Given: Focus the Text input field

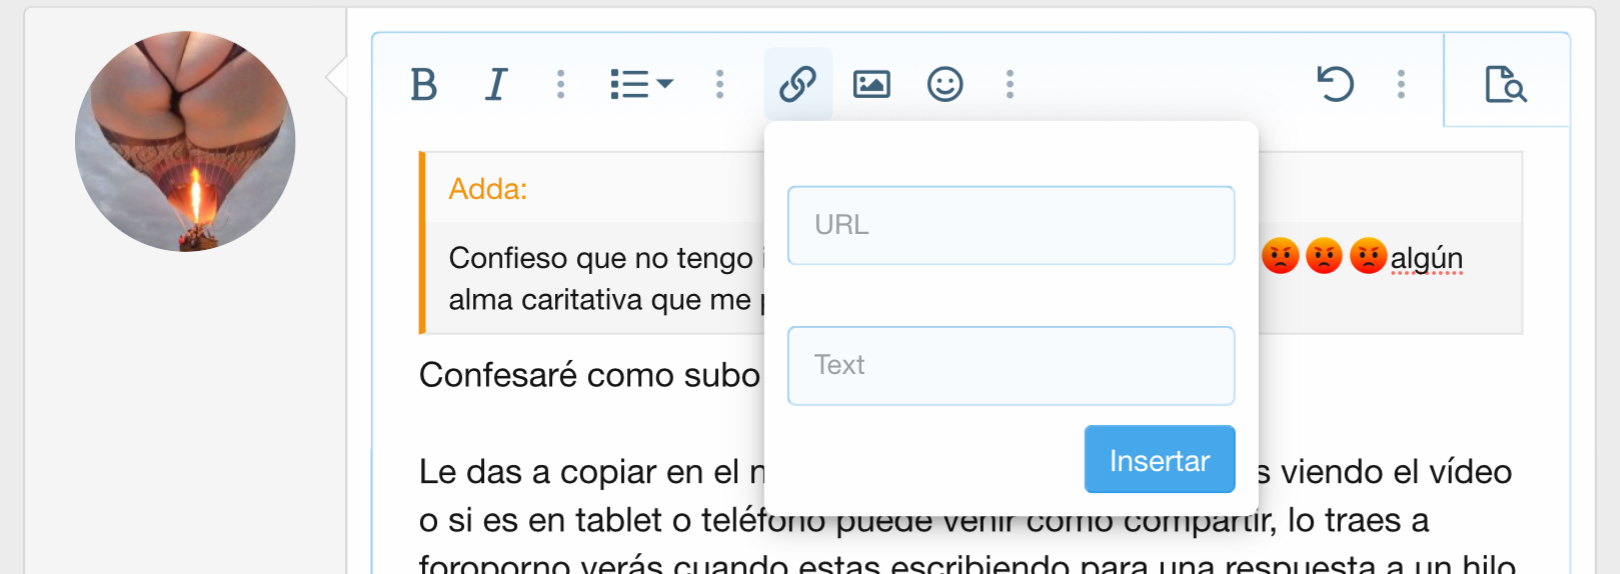Looking at the screenshot, I should coord(1011,365).
